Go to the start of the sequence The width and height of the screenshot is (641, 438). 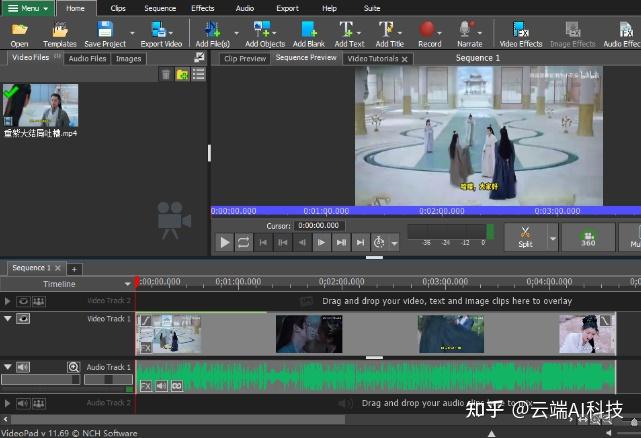click(263, 242)
